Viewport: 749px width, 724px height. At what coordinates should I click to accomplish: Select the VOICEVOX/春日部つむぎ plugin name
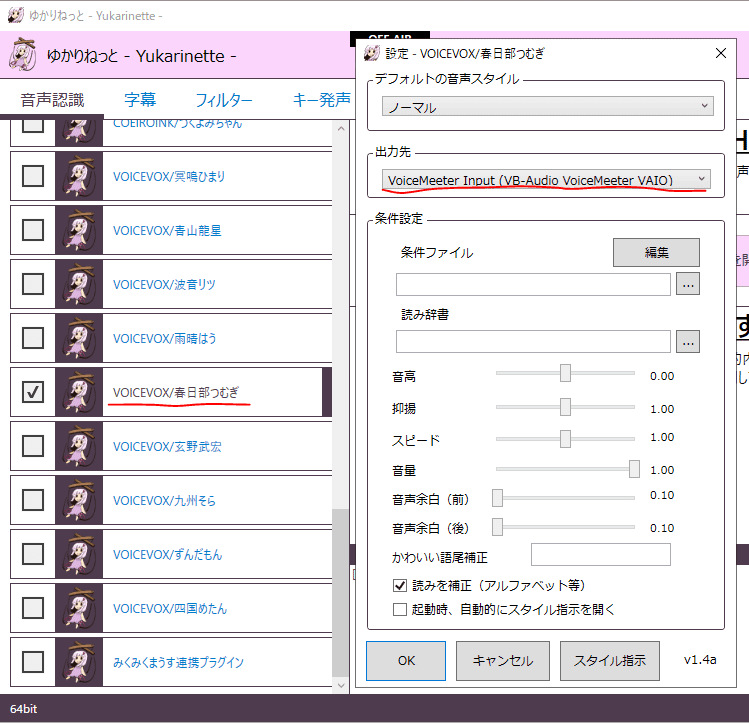pyautogui.click(x=176, y=393)
